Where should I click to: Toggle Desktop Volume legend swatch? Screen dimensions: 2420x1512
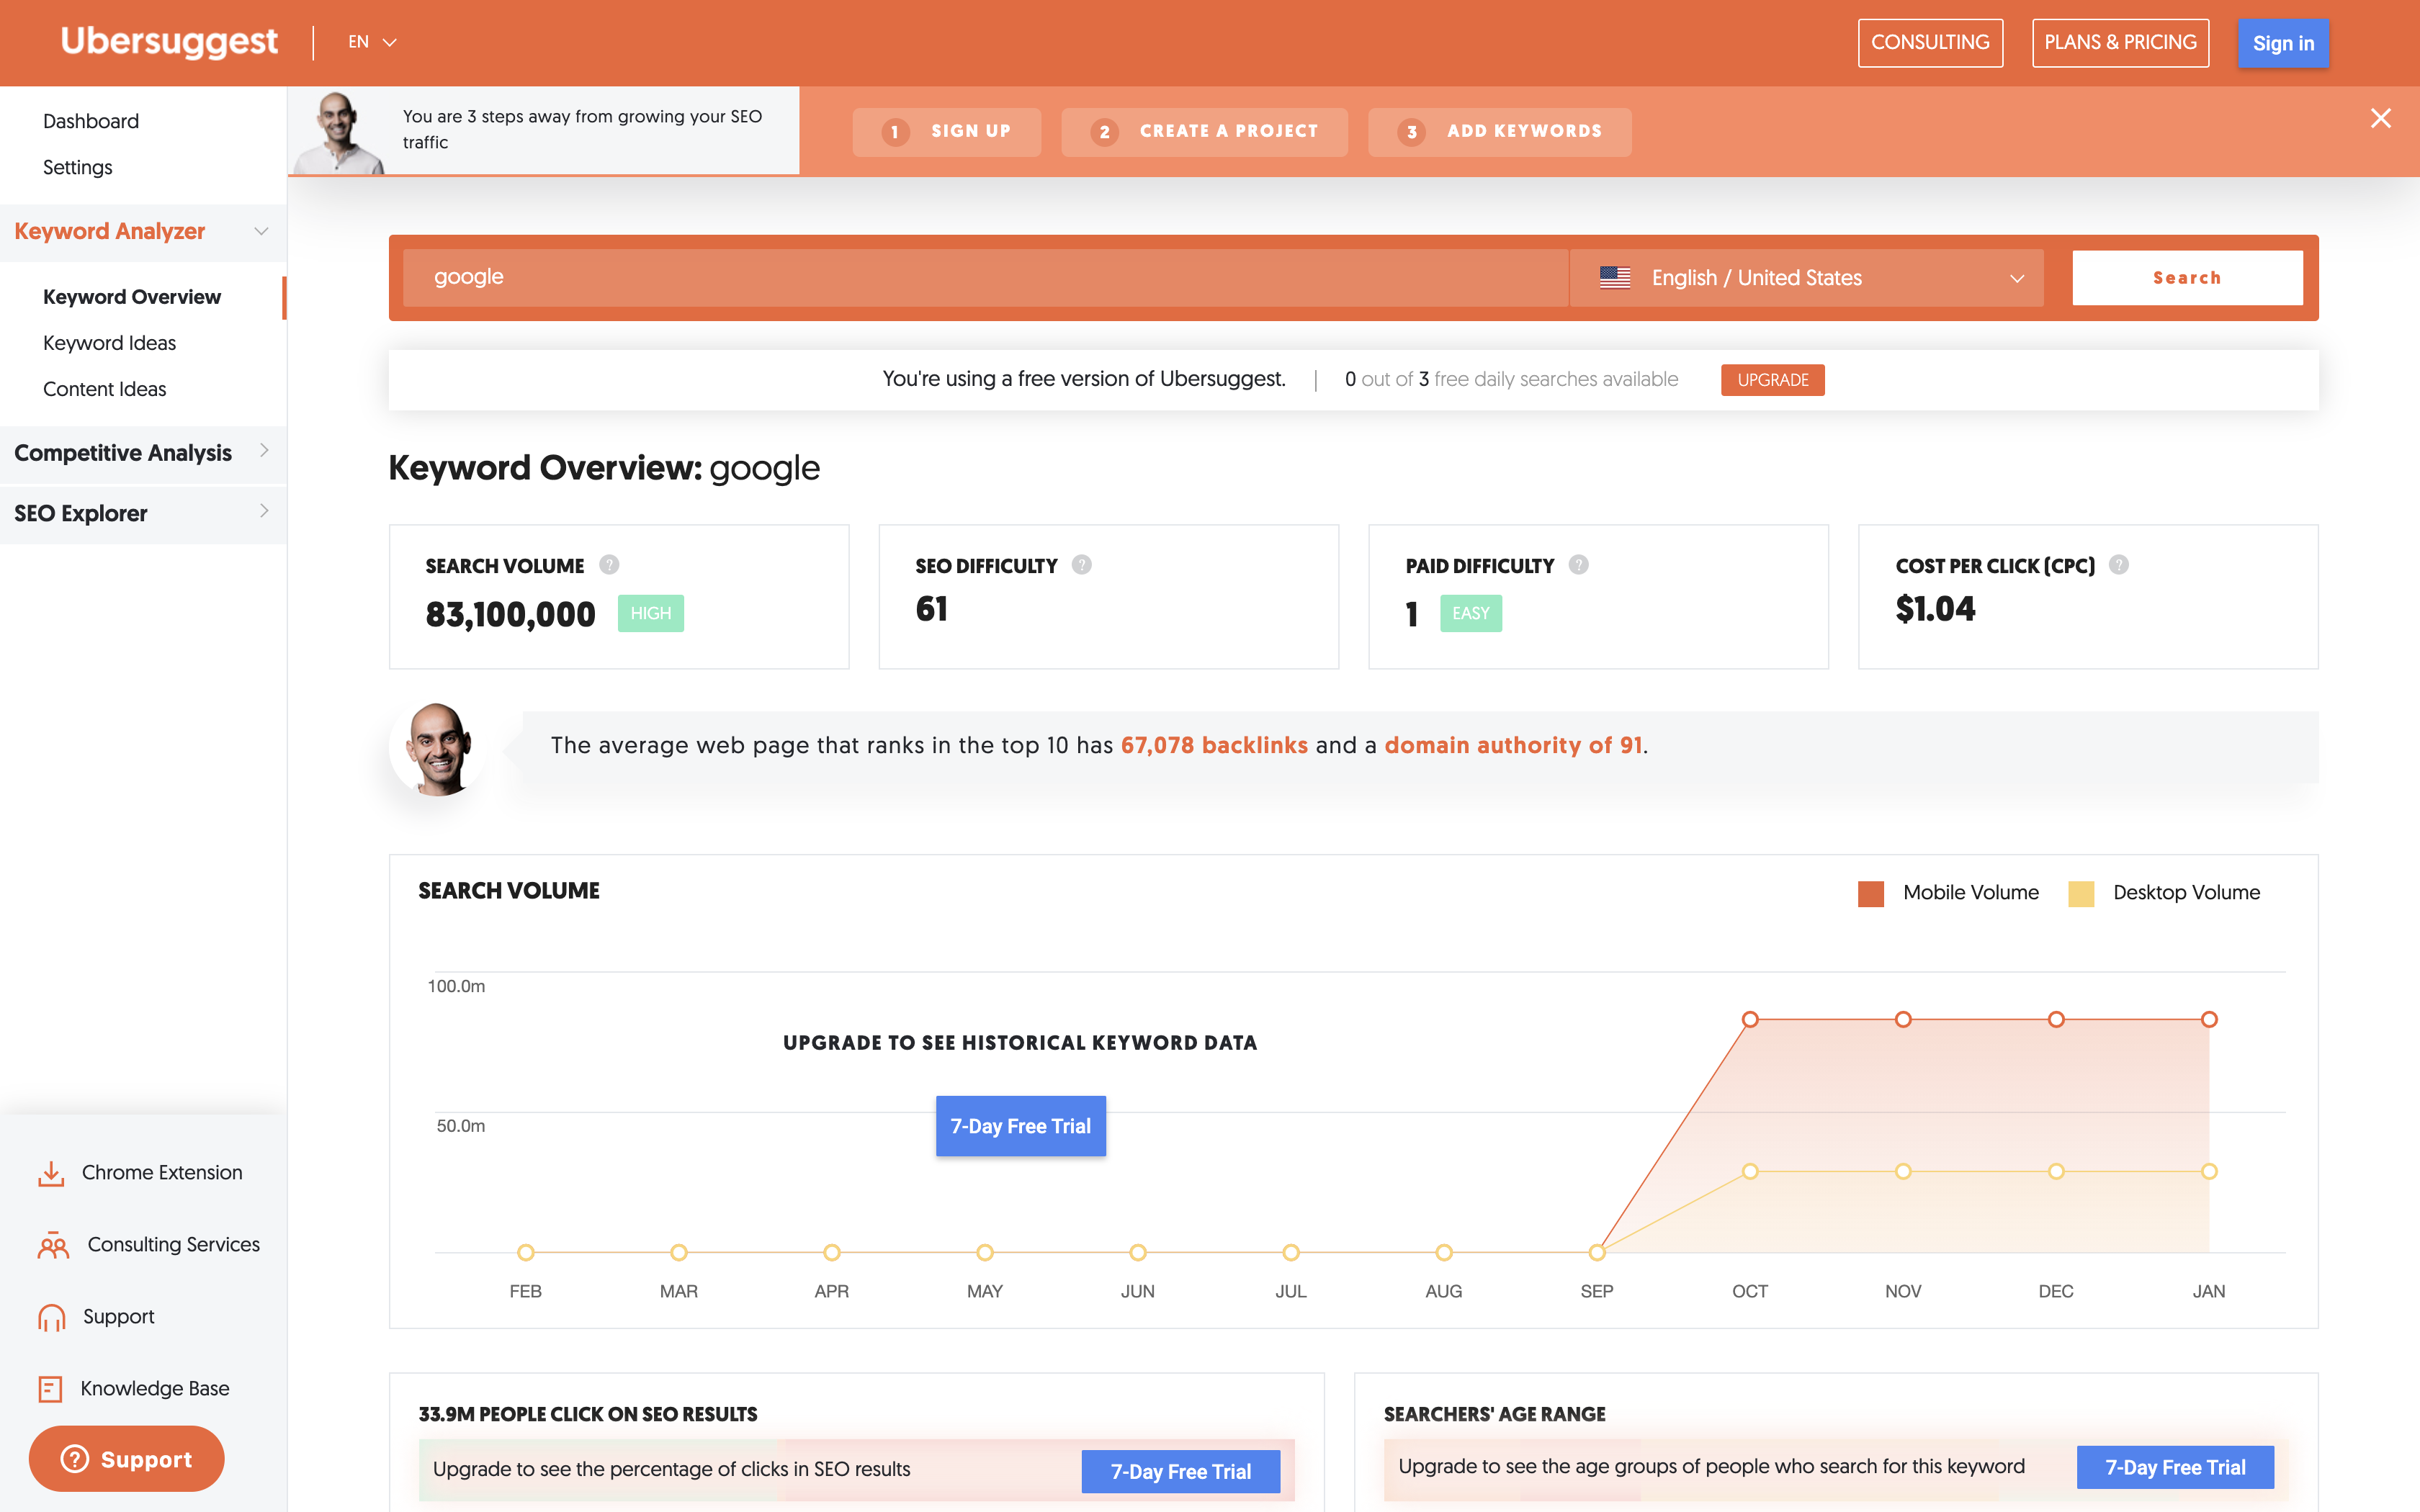pyautogui.click(x=2080, y=893)
